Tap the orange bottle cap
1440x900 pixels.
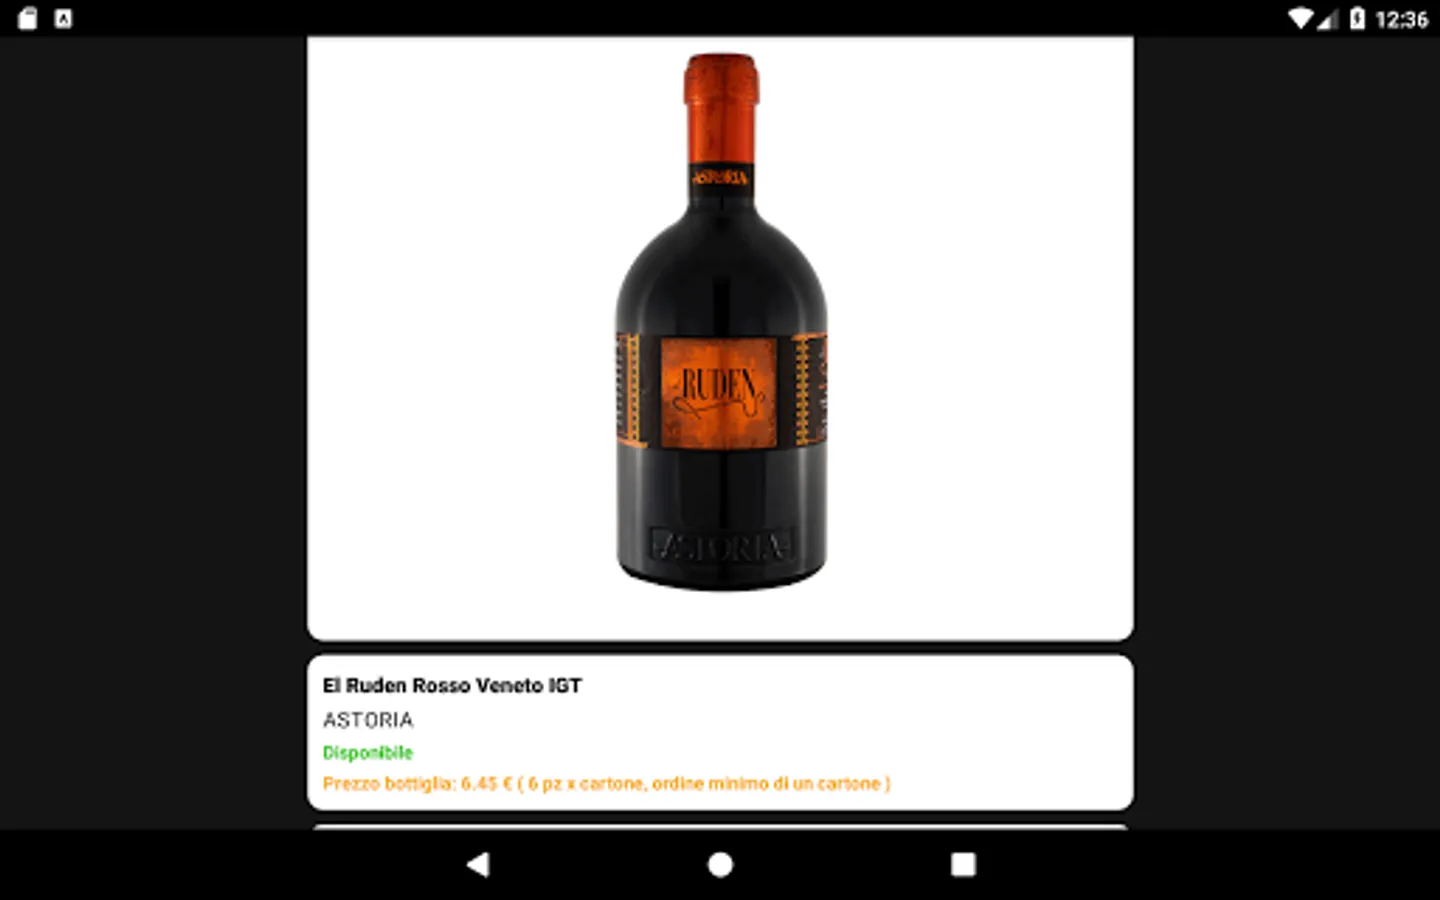721,80
